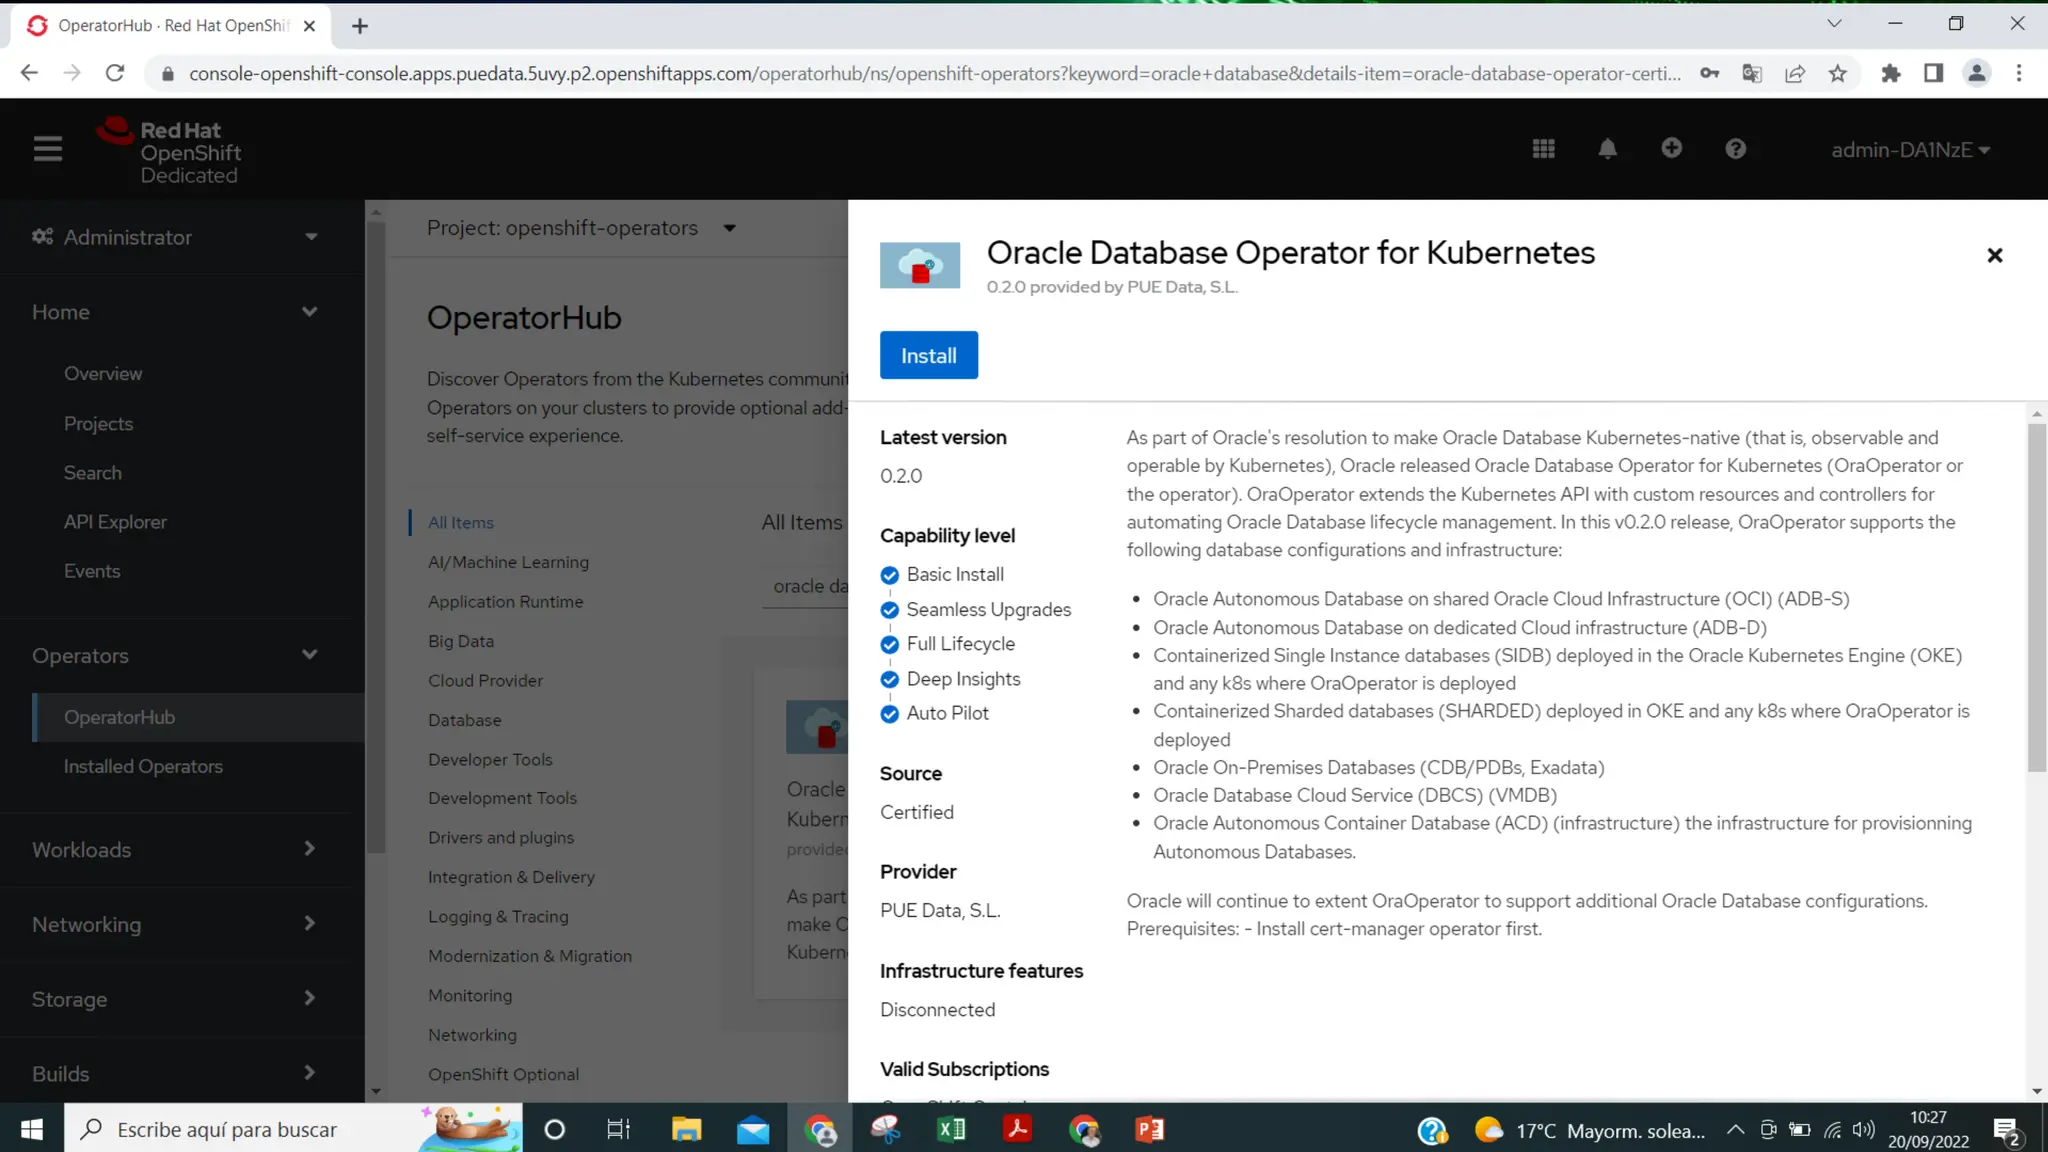Viewport: 2048px width, 1152px height.
Task: Open the hamburger navigation menu icon
Action: click(x=47, y=149)
